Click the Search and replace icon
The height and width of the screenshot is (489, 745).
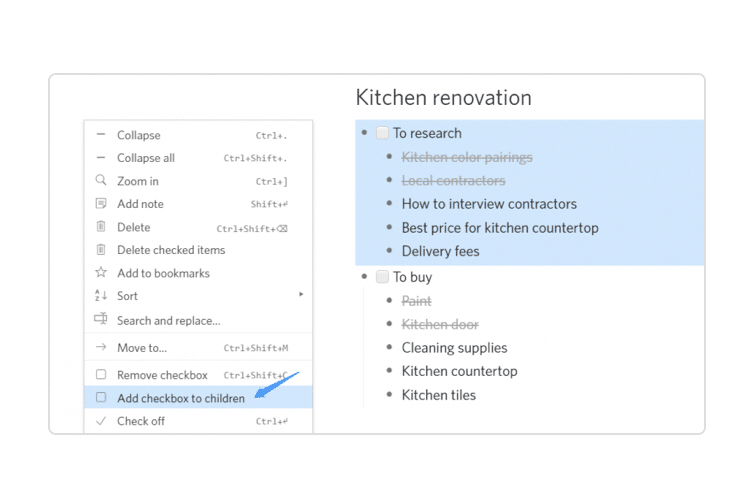100,320
